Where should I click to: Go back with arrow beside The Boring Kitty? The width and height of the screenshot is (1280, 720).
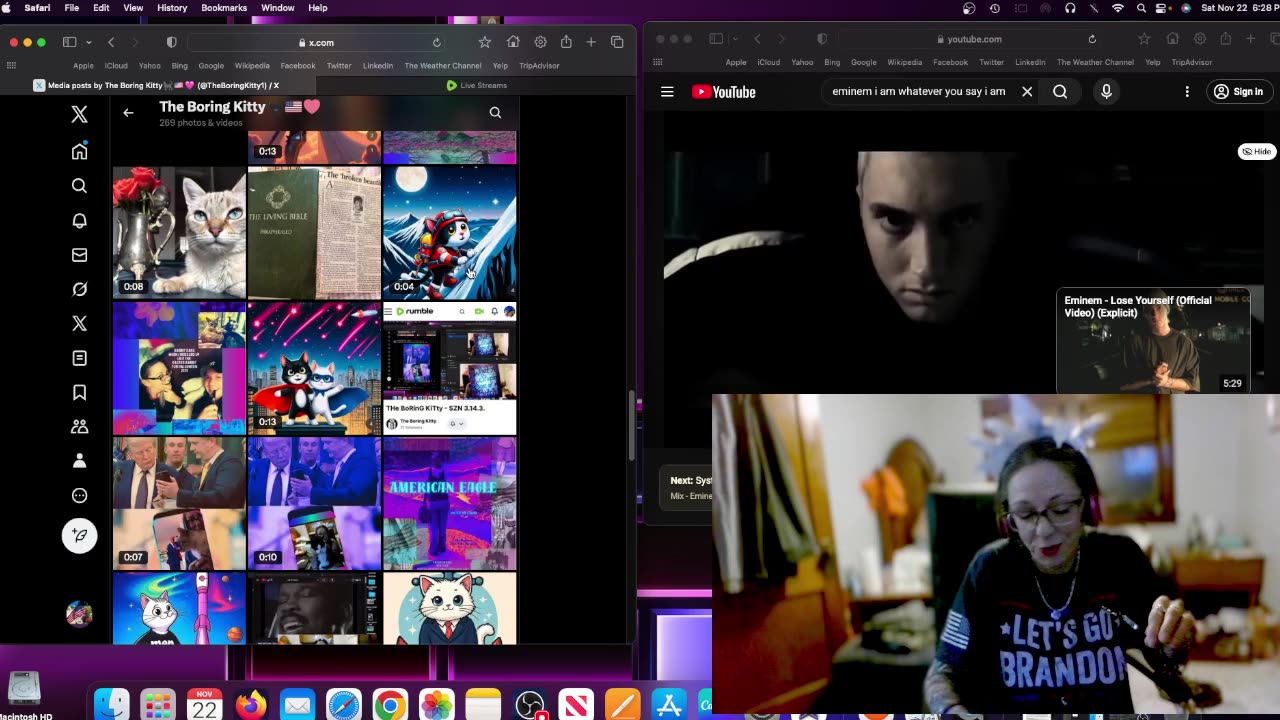pos(128,112)
